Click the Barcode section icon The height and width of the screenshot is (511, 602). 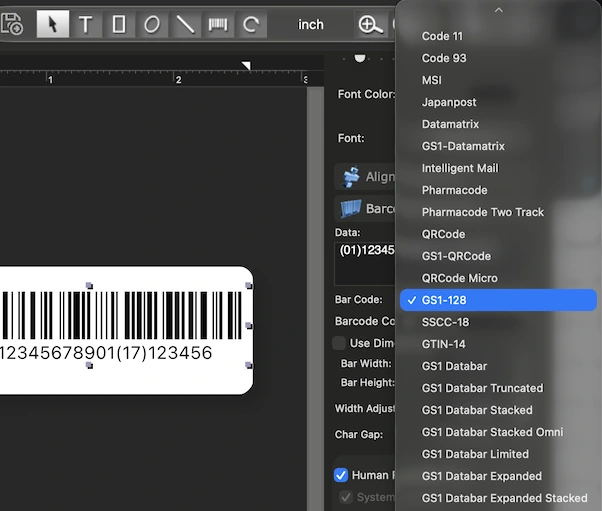pos(351,208)
